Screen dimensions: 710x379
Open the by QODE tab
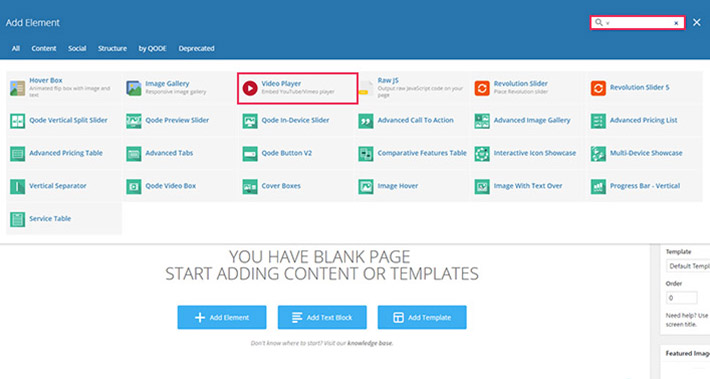153,48
